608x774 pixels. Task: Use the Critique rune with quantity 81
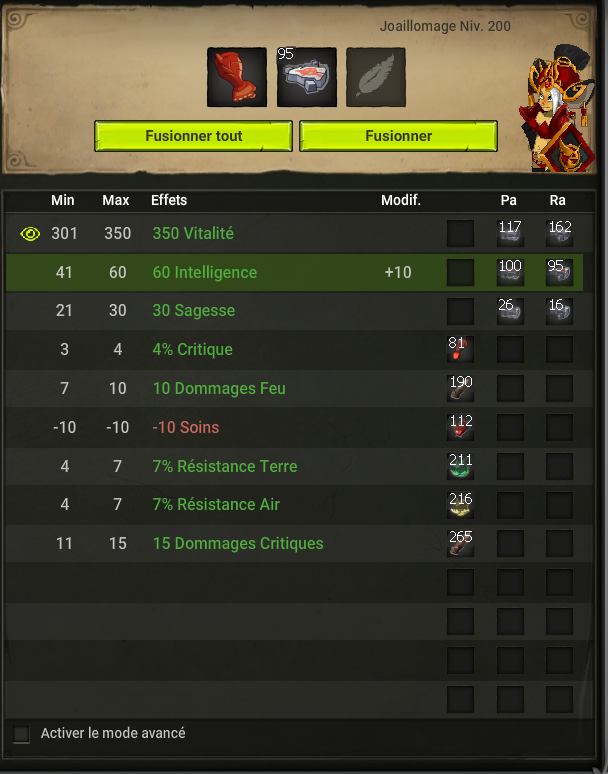click(460, 349)
